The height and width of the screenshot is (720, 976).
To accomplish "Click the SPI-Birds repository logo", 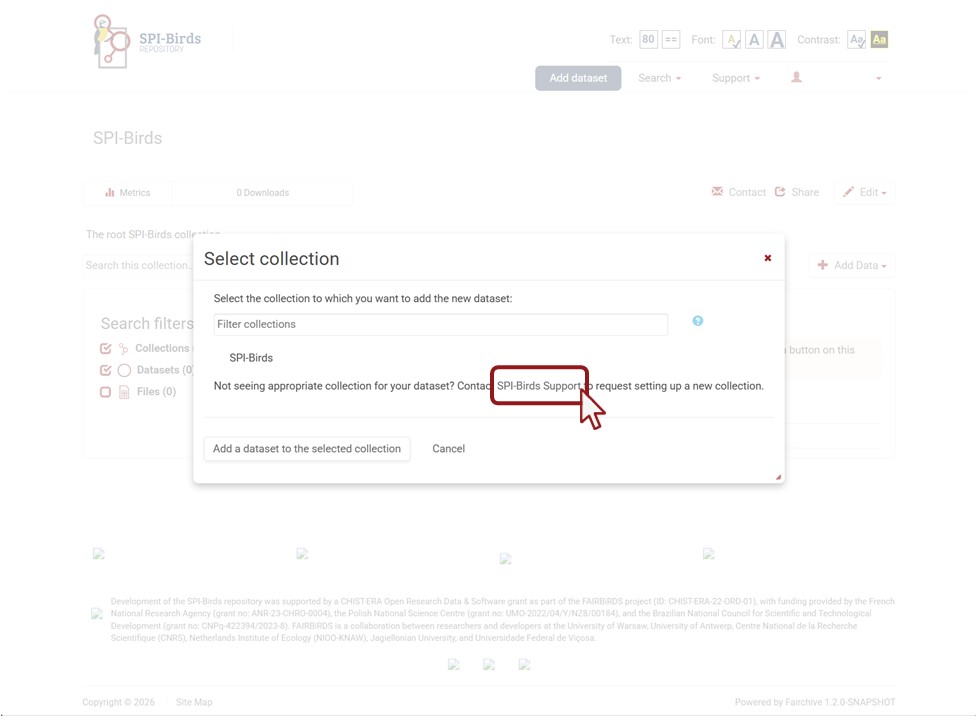I will coord(146,42).
